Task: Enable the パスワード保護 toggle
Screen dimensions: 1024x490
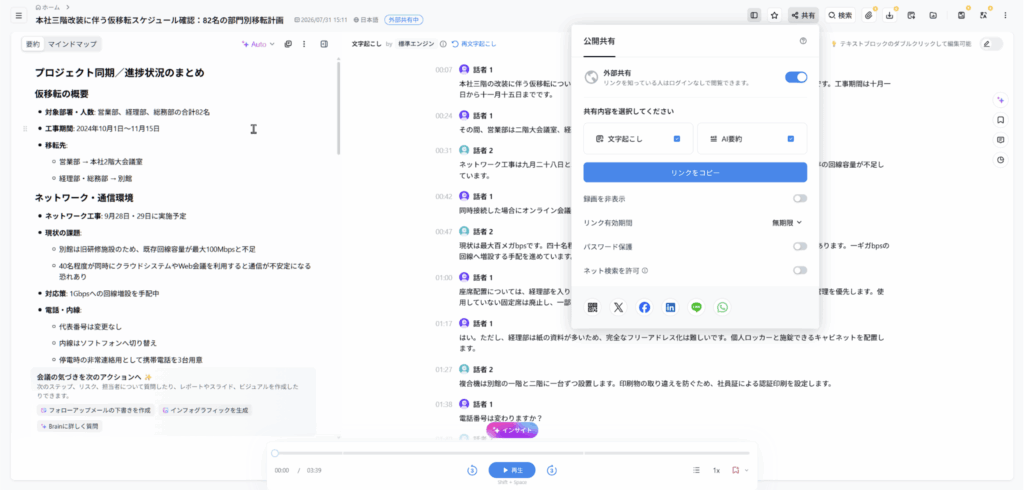Action: (x=800, y=246)
